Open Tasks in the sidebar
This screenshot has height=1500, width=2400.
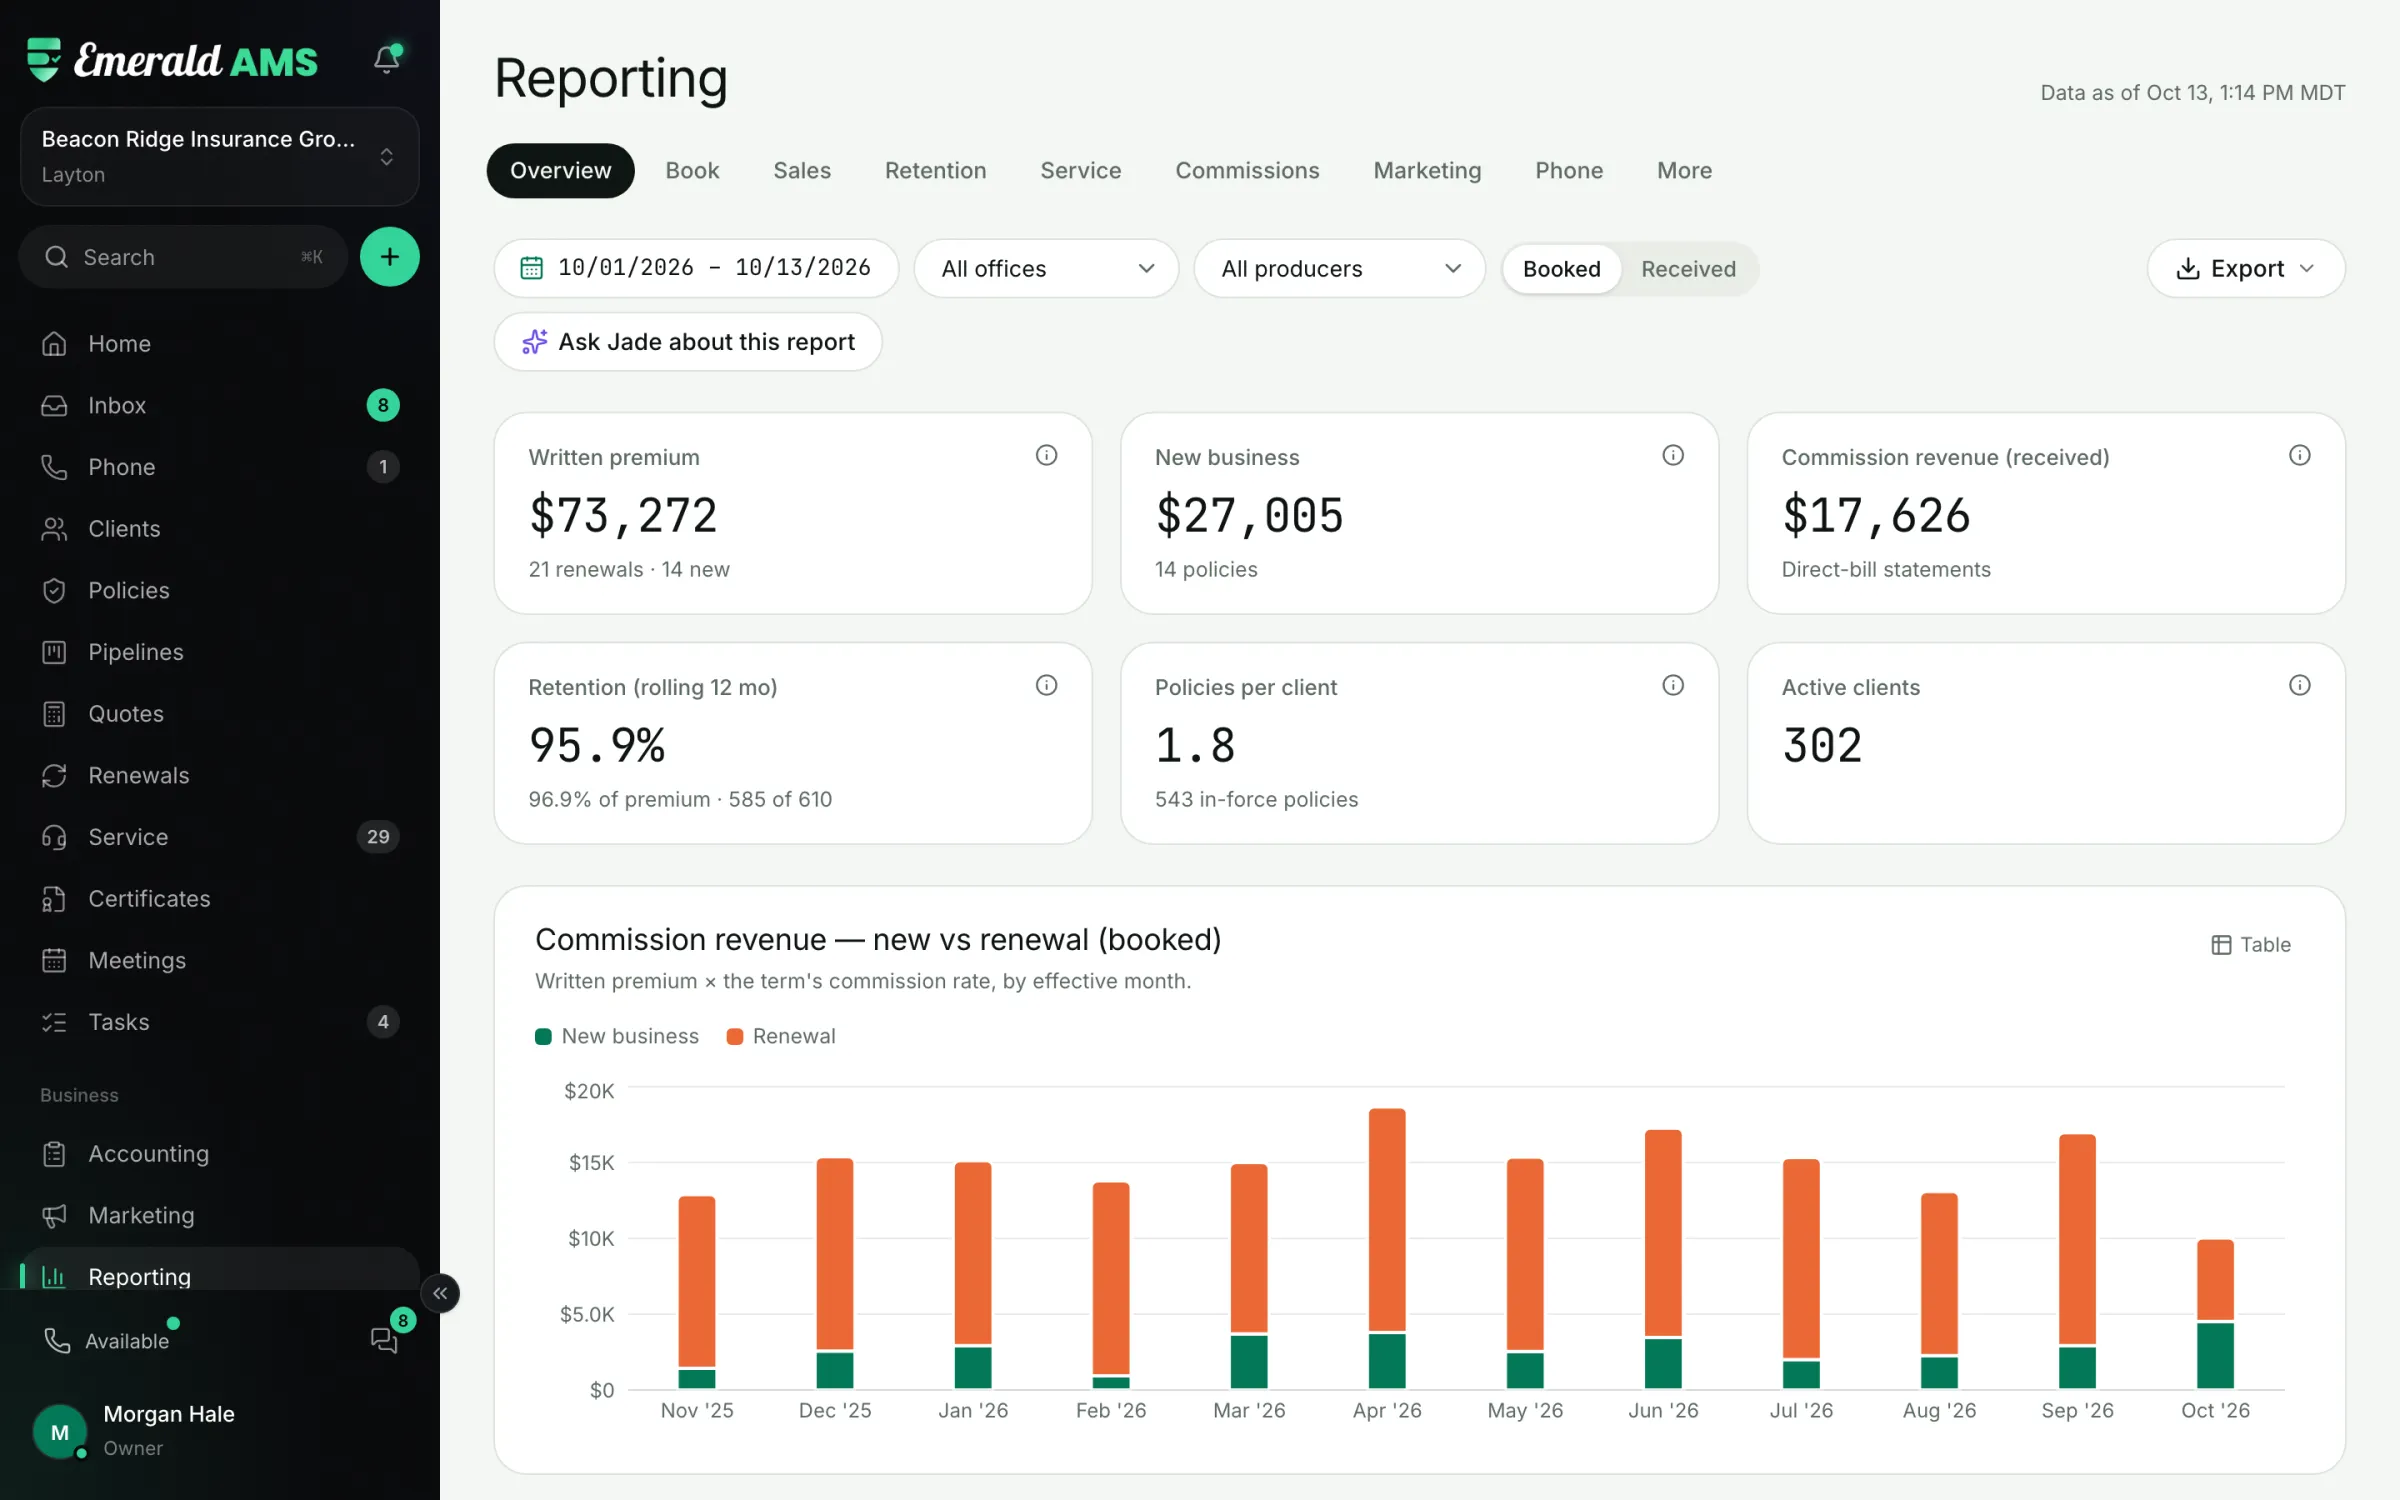click(220, 1022)
